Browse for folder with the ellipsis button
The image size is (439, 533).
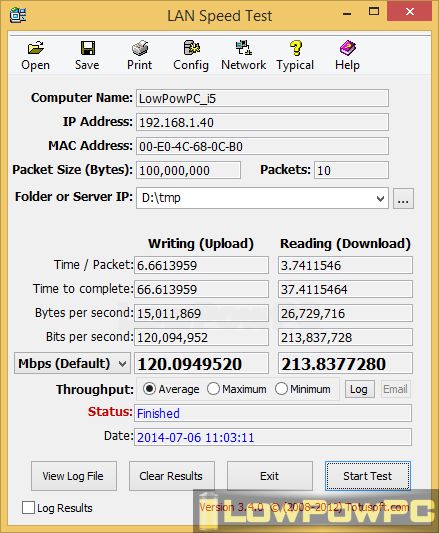pos(403,198)
